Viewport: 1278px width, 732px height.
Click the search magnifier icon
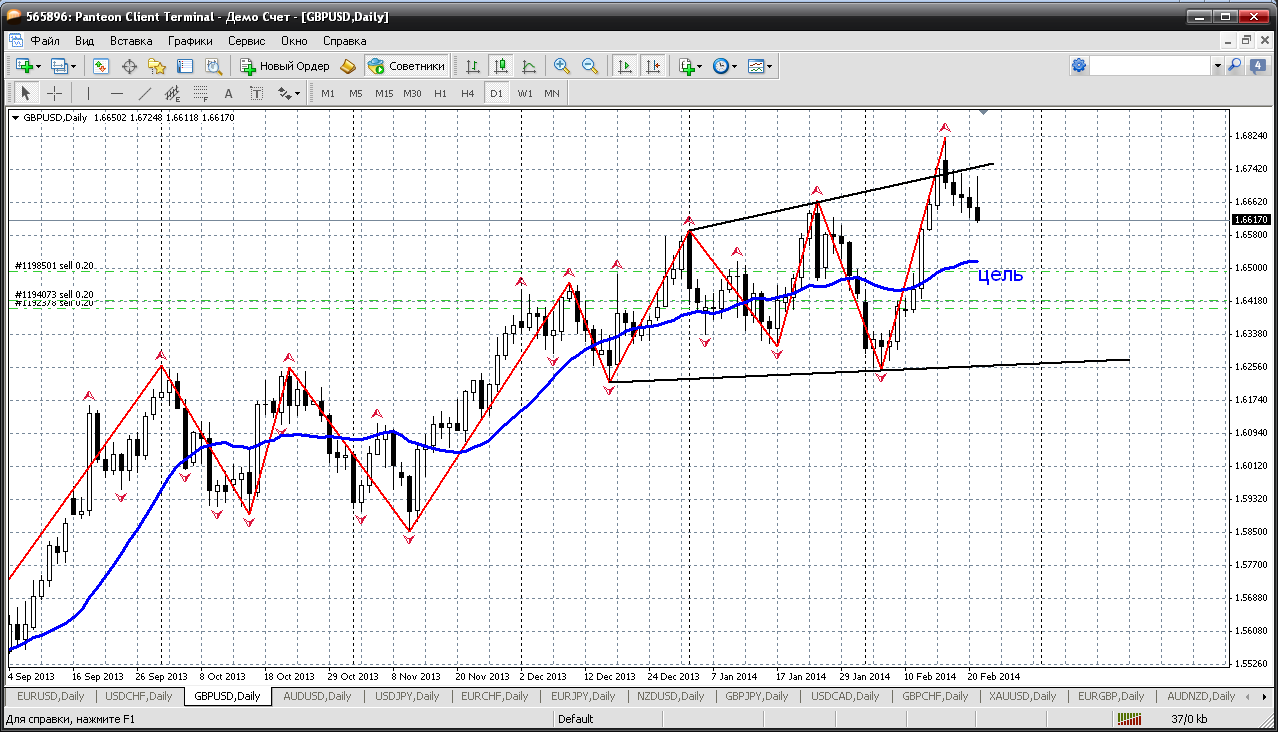click(x=1234, y=65)
